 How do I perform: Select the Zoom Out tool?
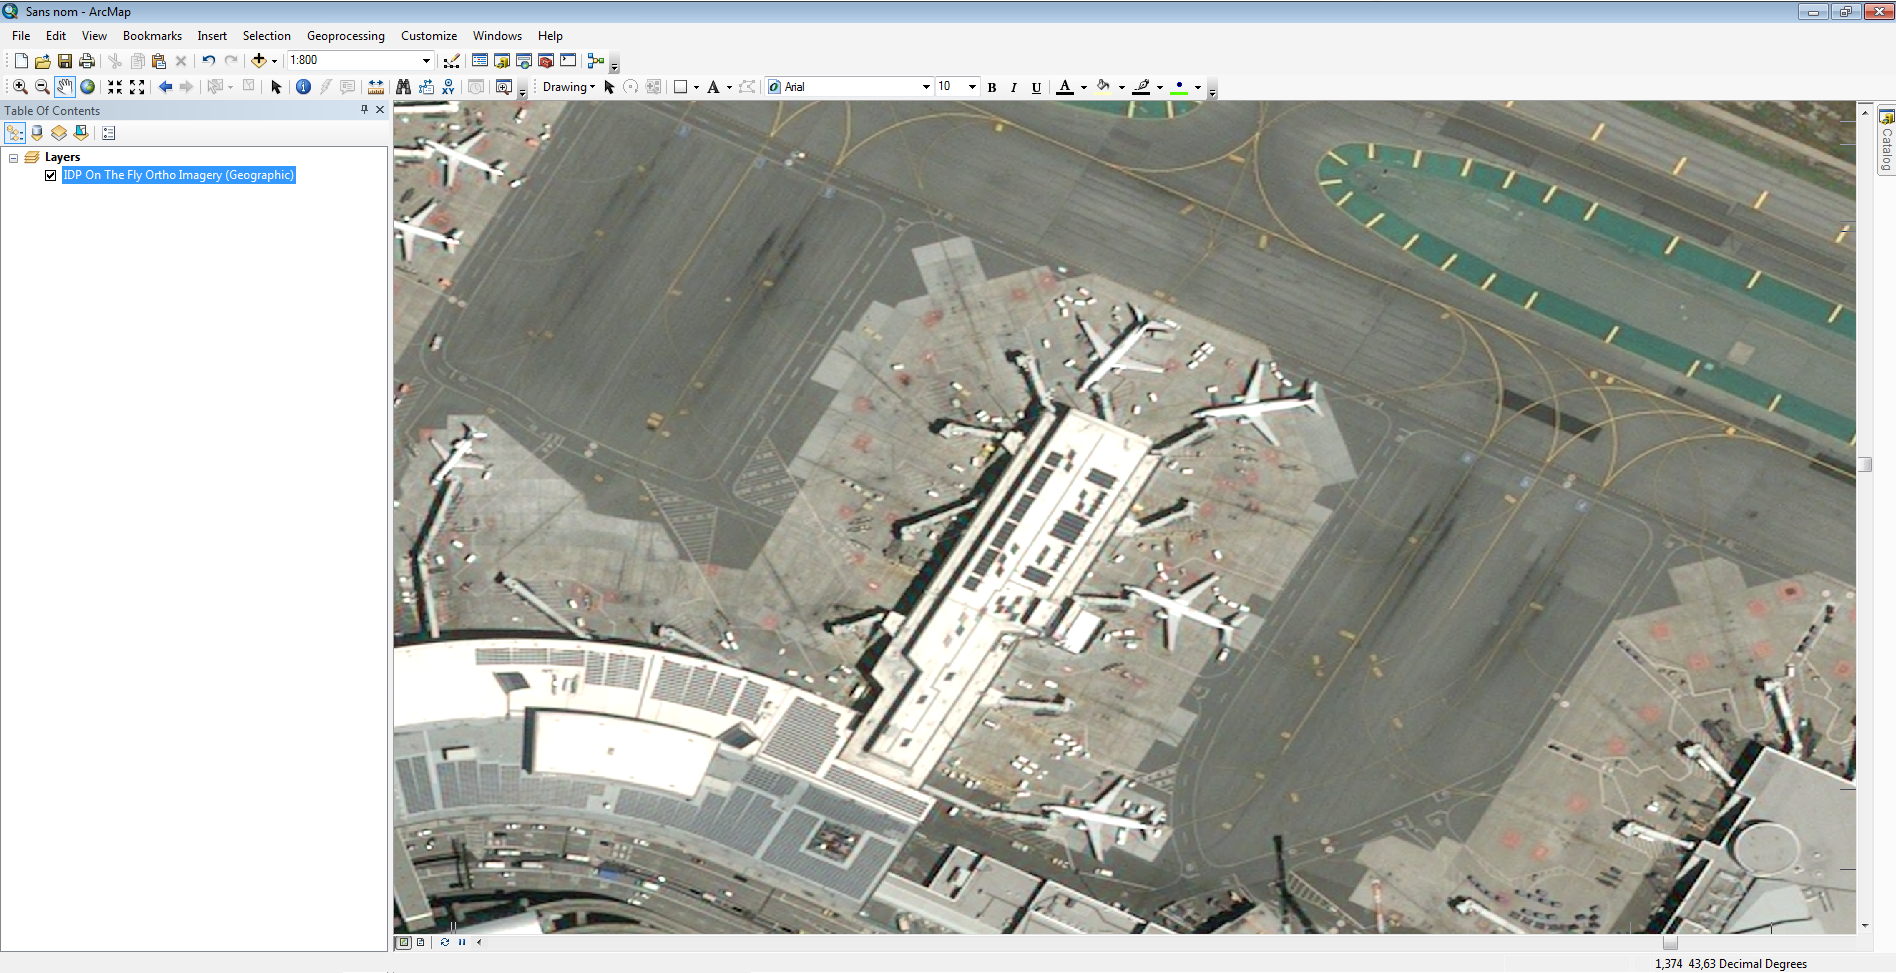(42, 87)
